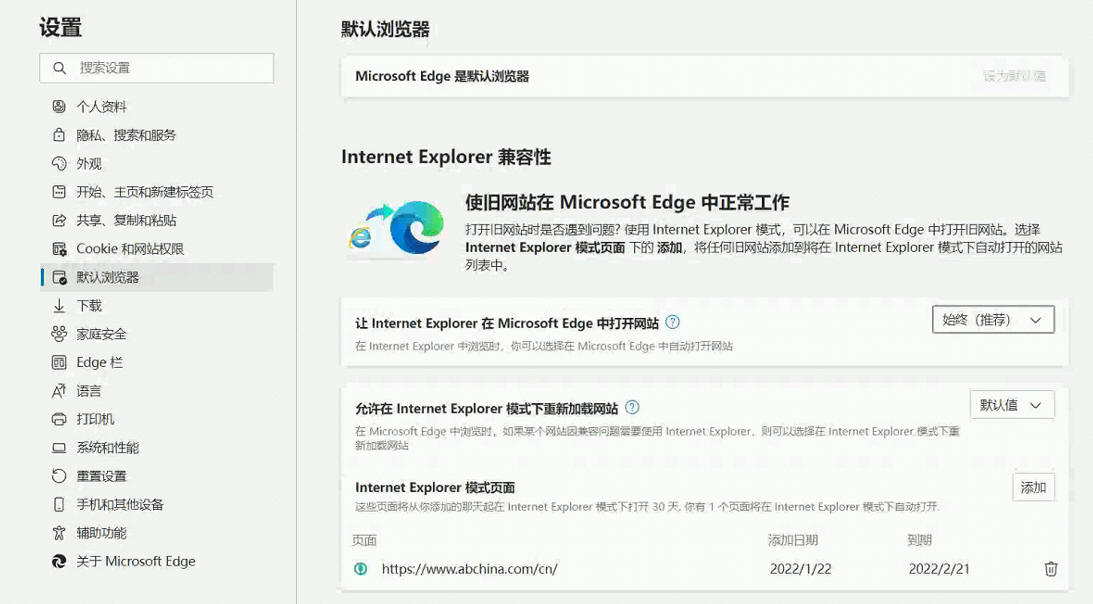1093x604 pixels.
Task: Open the 始终（推荐）dropdown
Action: [x=992, y=320]
